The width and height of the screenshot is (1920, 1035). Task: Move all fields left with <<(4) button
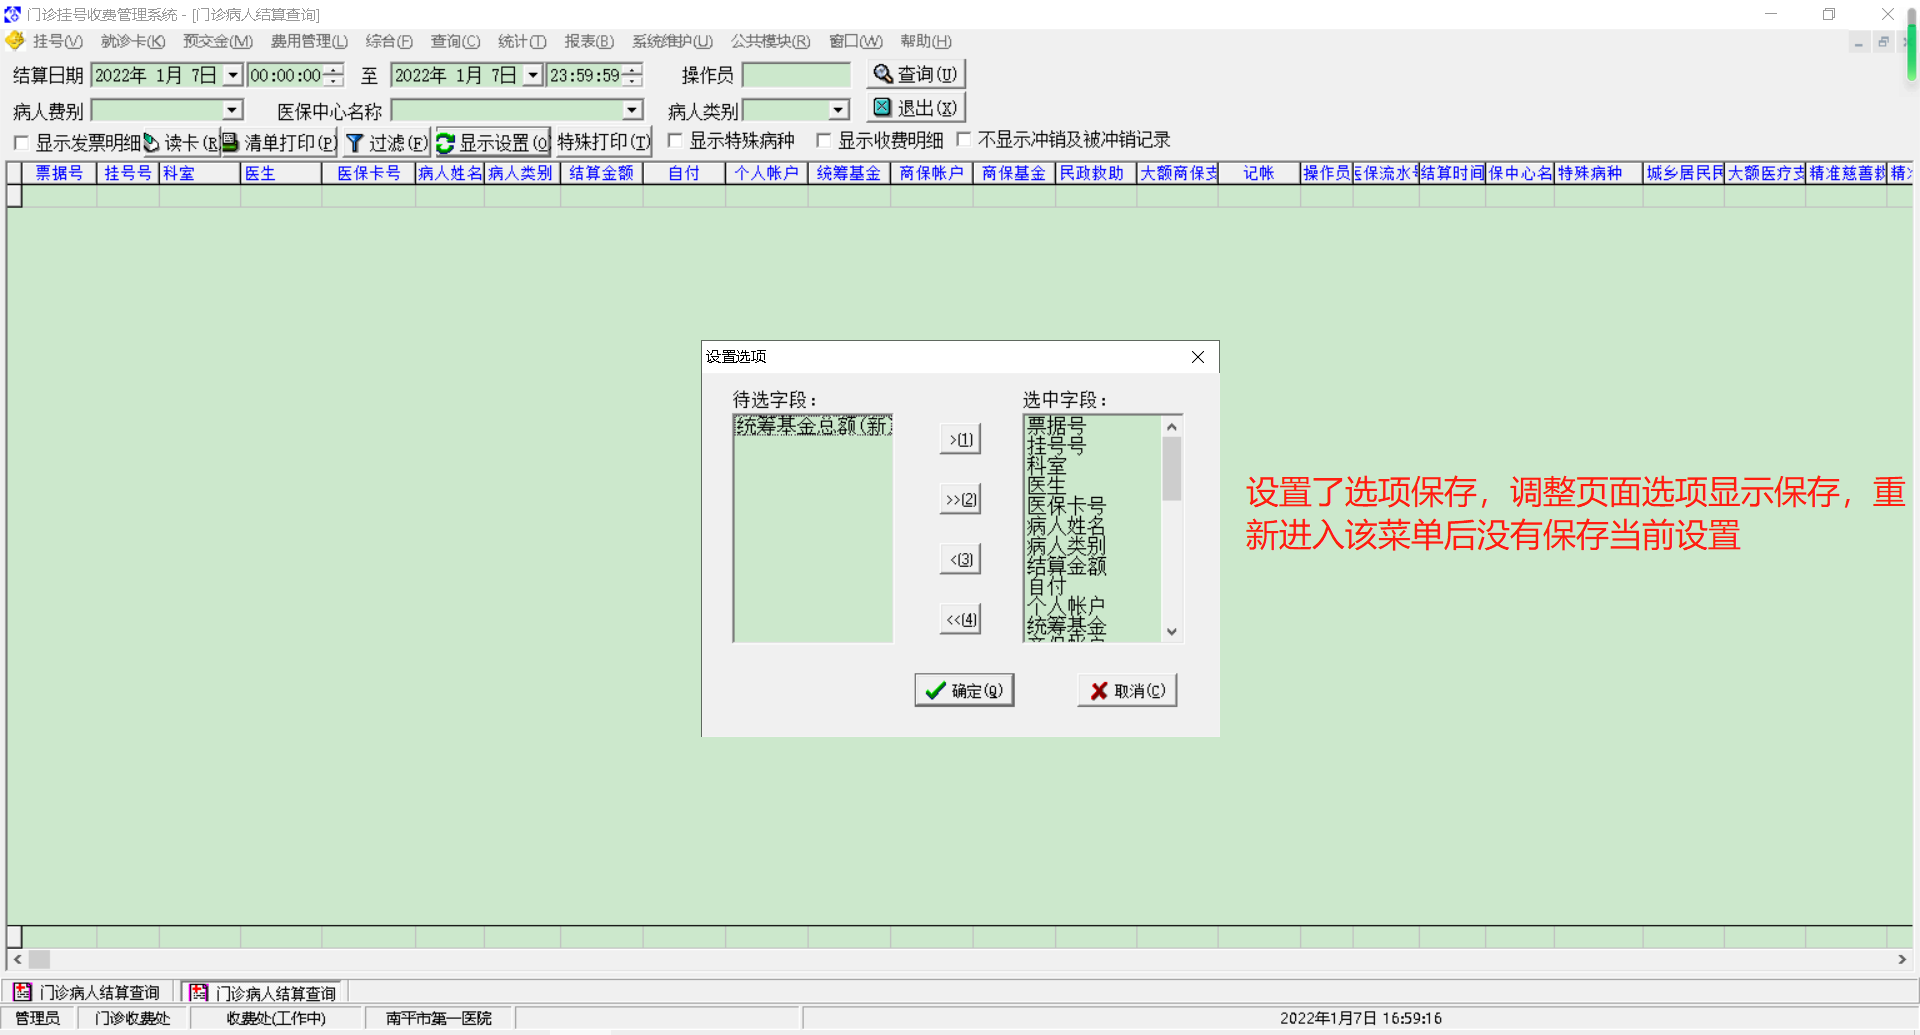[x=960, y=619]
